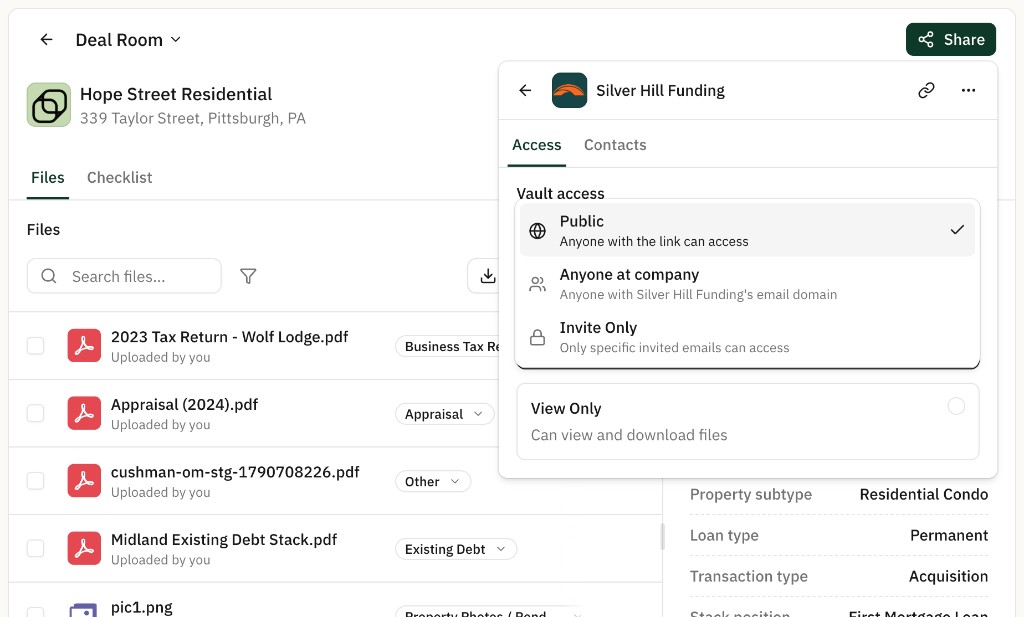Click the PDF icon for Appraisal (2024).pdf
Viewport: 1024px width, 617px height.
point(84,413)
